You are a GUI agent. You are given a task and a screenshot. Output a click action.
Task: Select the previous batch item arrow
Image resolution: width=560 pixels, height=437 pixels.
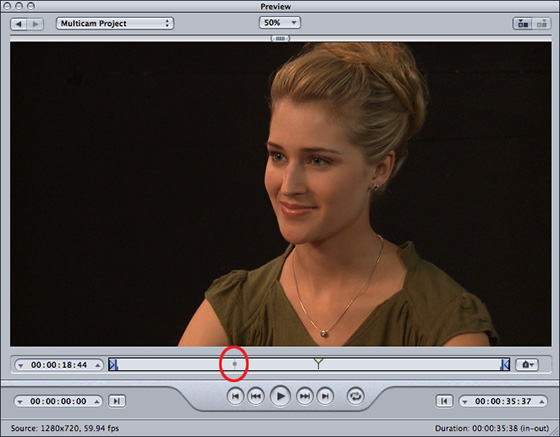pos(19,24)
